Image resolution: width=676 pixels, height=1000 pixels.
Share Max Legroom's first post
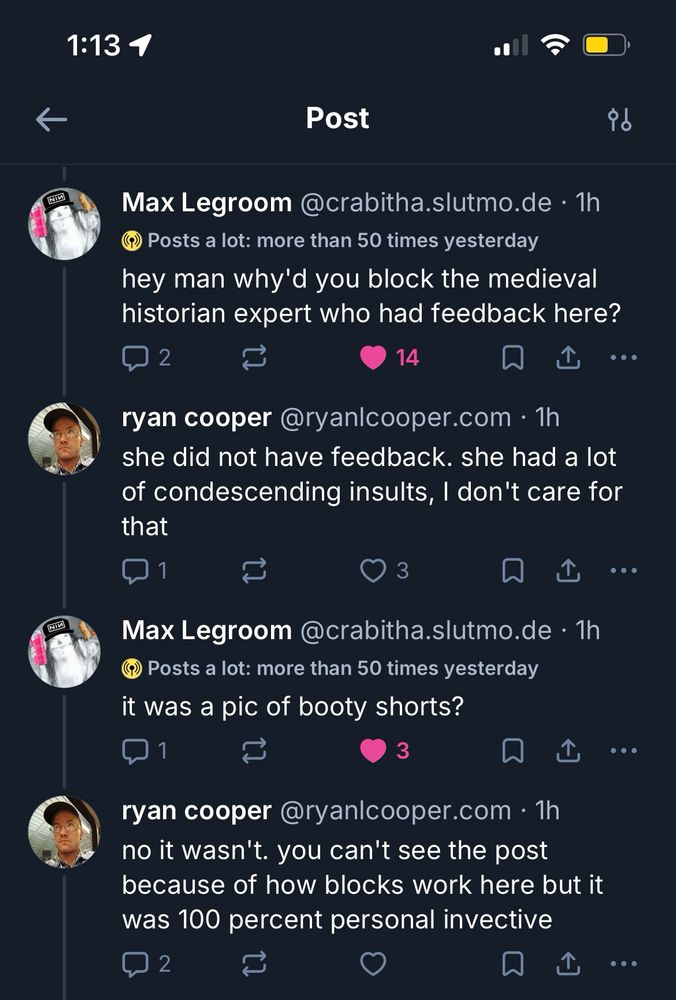pos(568,357)
